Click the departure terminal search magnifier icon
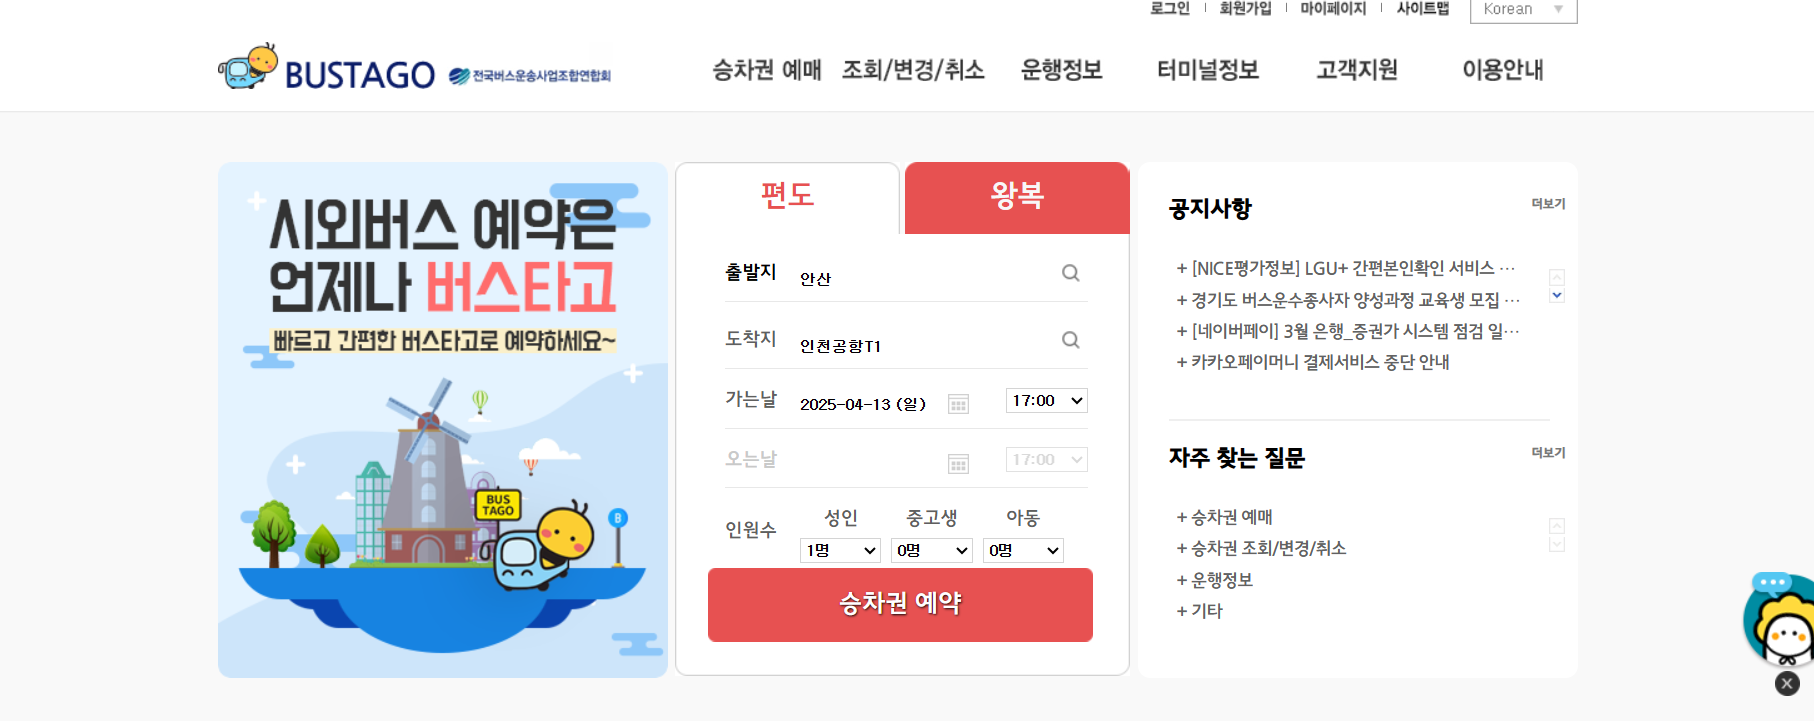Screen dimensions: 1814x721 point(1070,273)
